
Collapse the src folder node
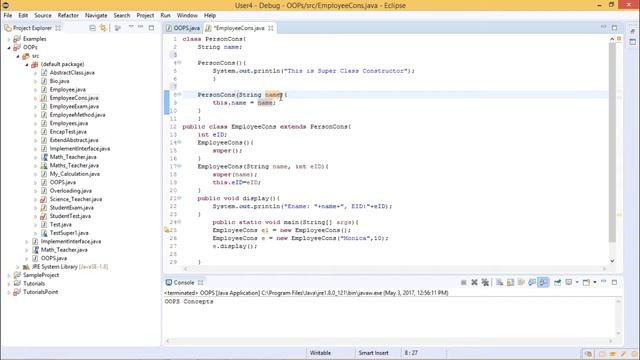pos(18,56)
